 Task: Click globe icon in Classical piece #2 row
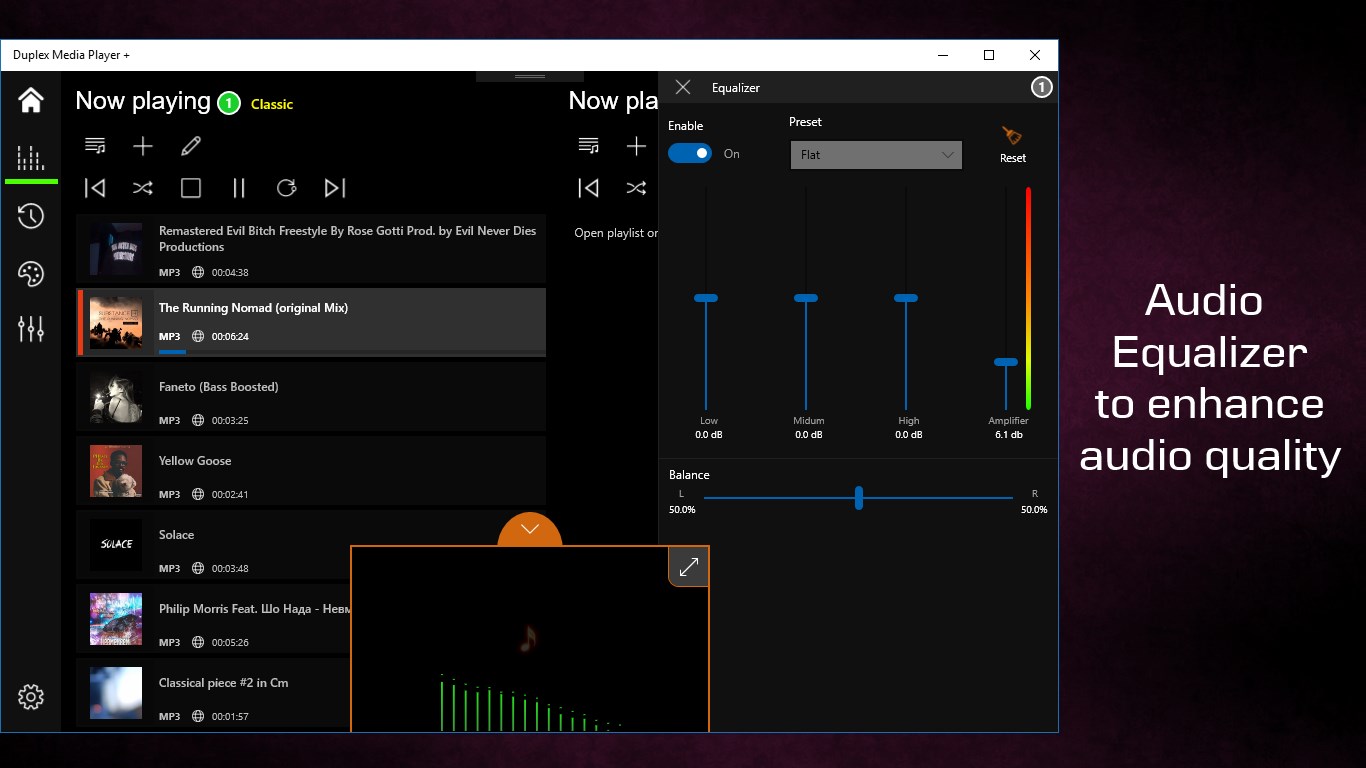coord(198,716)
